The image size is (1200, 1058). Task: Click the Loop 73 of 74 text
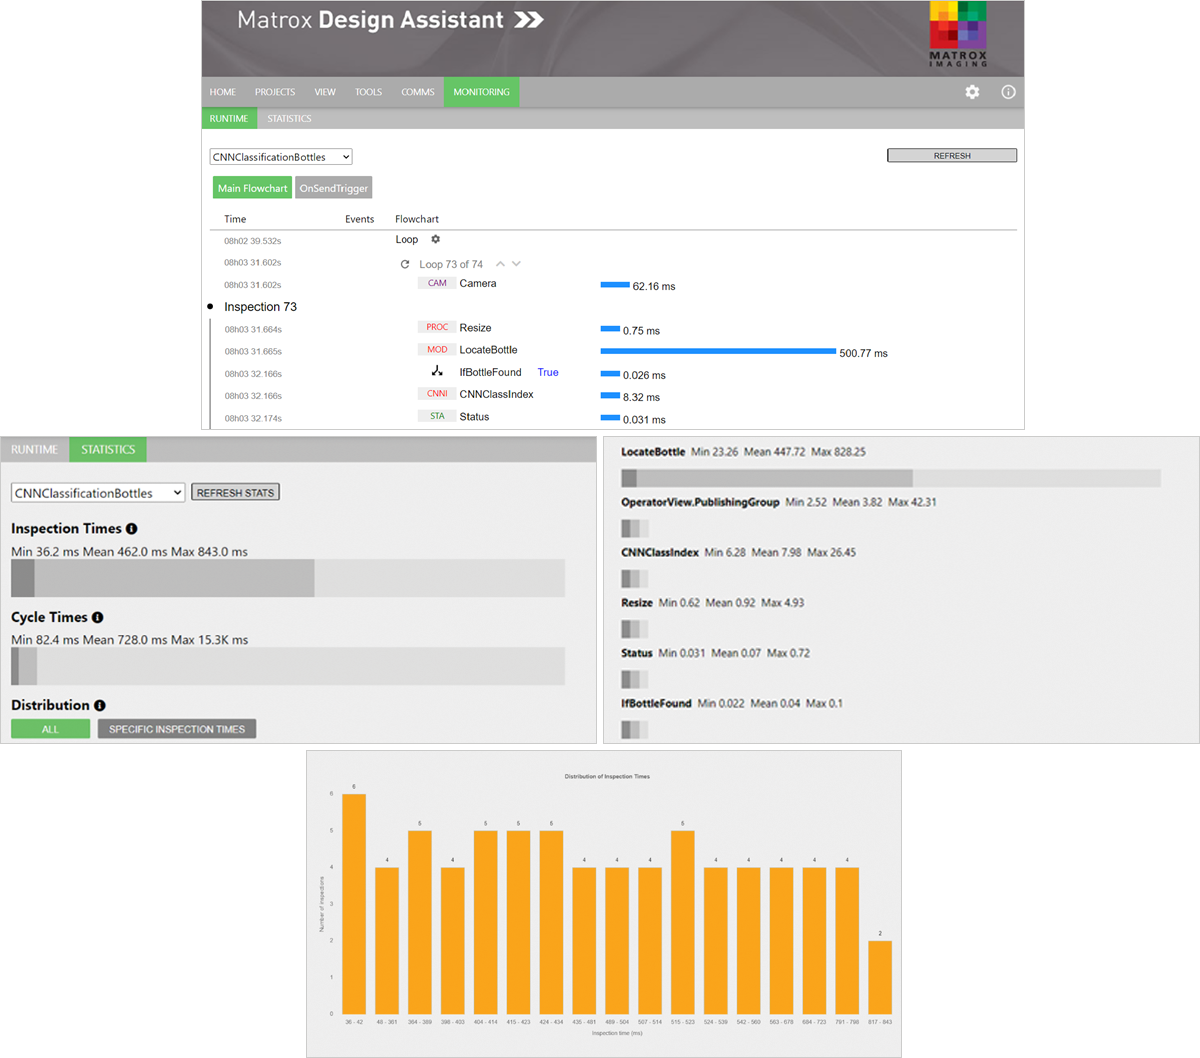tap(451, 264)
